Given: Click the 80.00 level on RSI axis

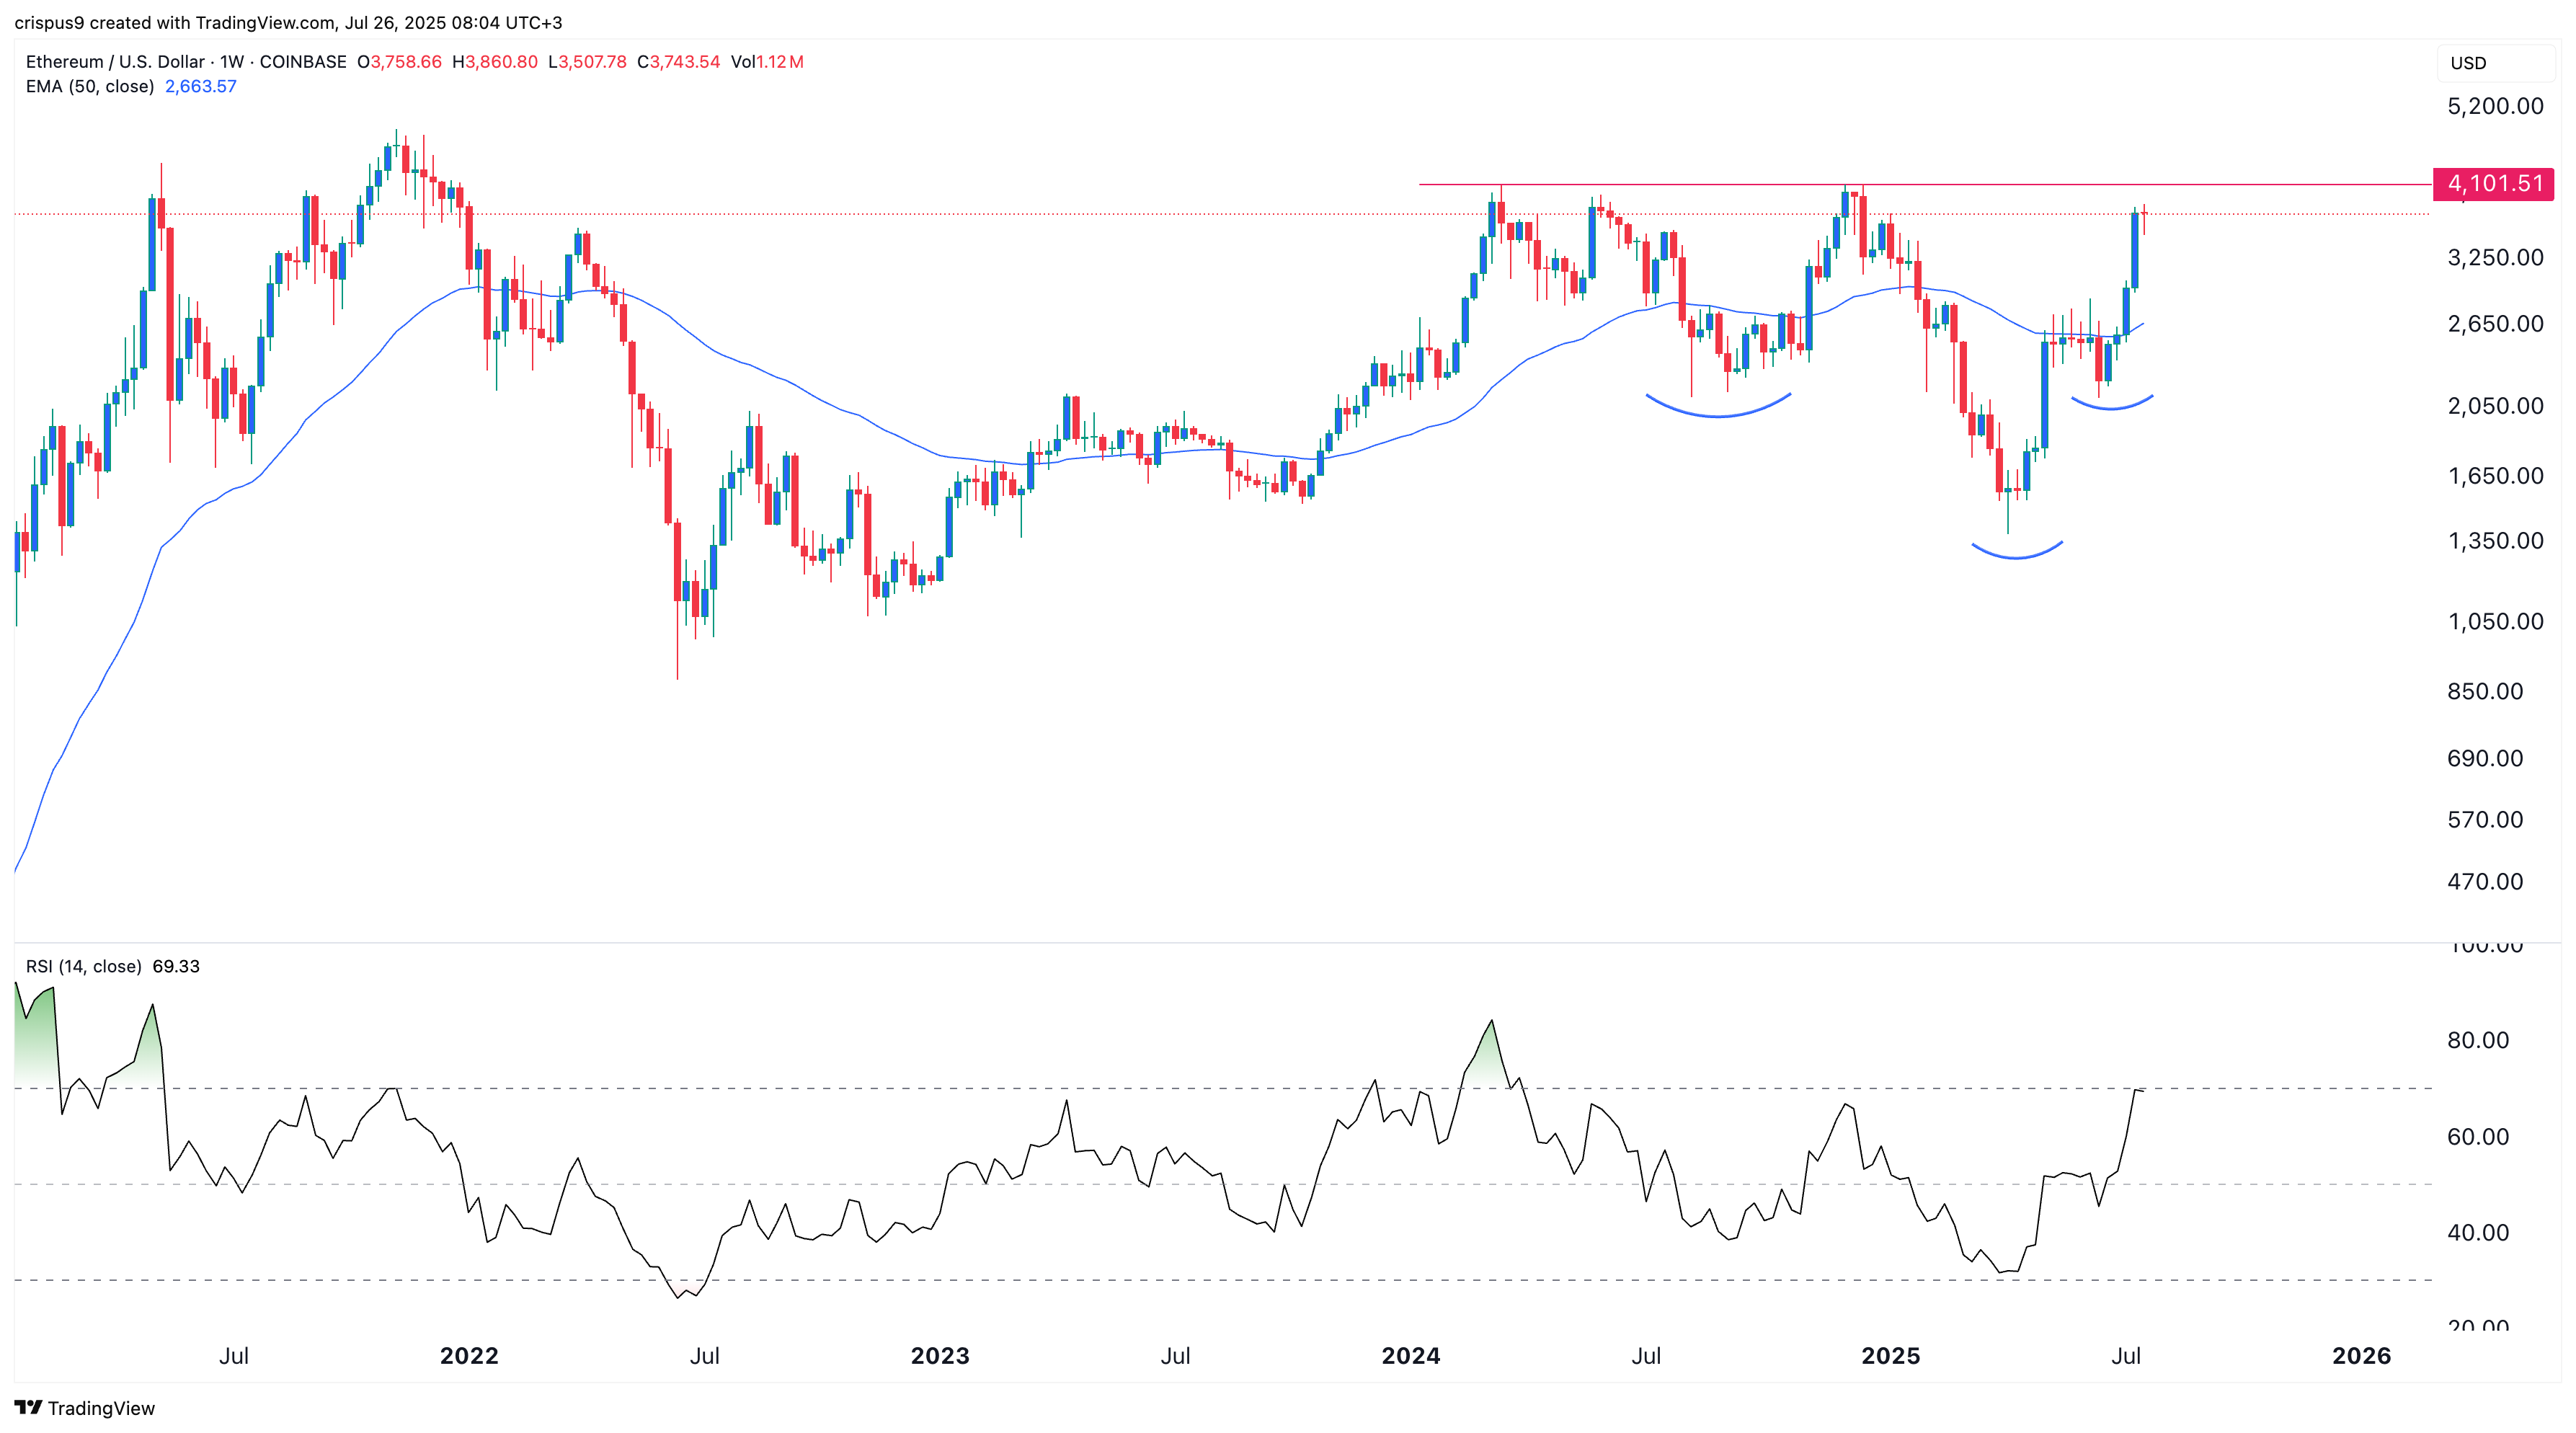Looking at the screenshot, I should (2477, 1040).
